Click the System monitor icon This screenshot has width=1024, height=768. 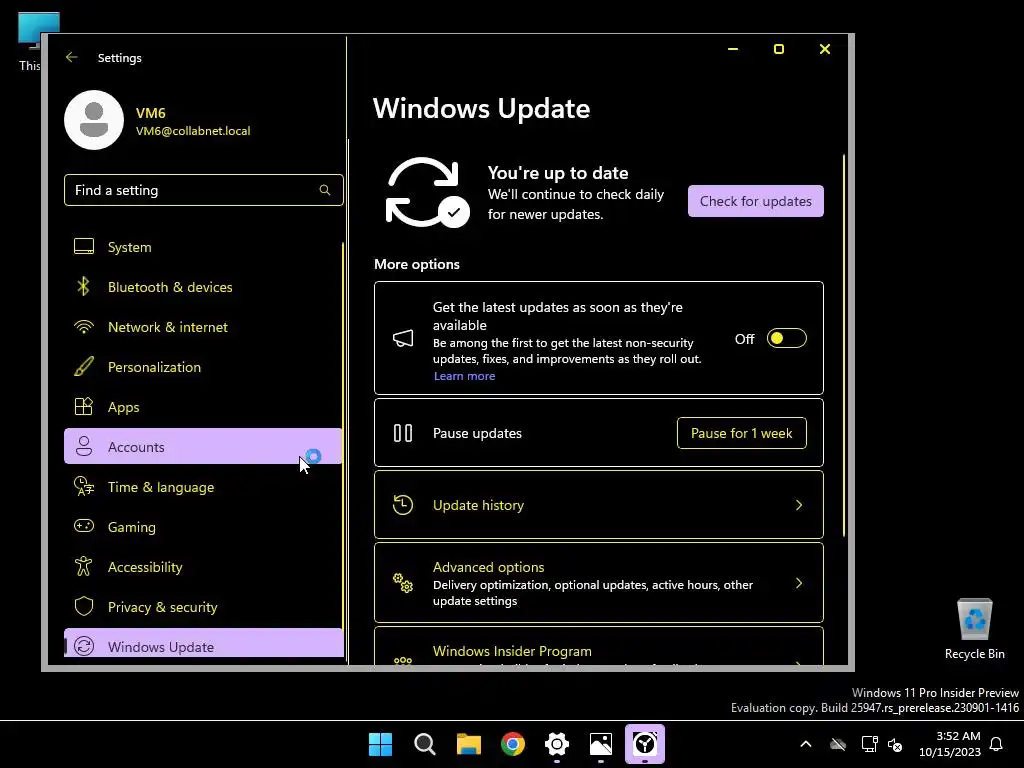(84, 247)
